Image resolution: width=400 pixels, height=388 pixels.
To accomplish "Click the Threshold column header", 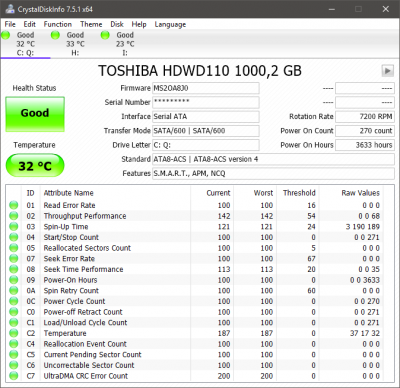I will click(299, 193).
